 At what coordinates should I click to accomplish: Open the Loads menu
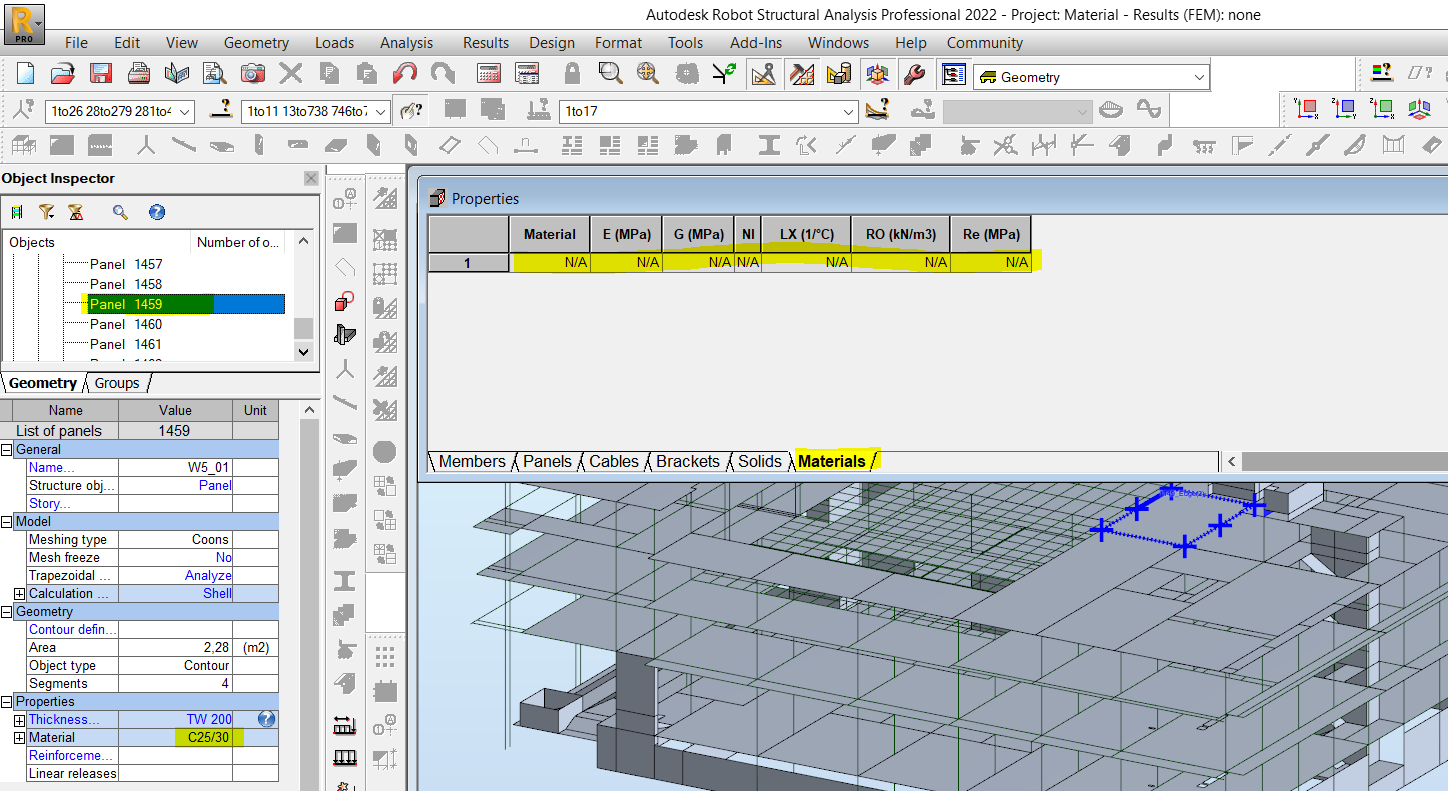point(334,43)
